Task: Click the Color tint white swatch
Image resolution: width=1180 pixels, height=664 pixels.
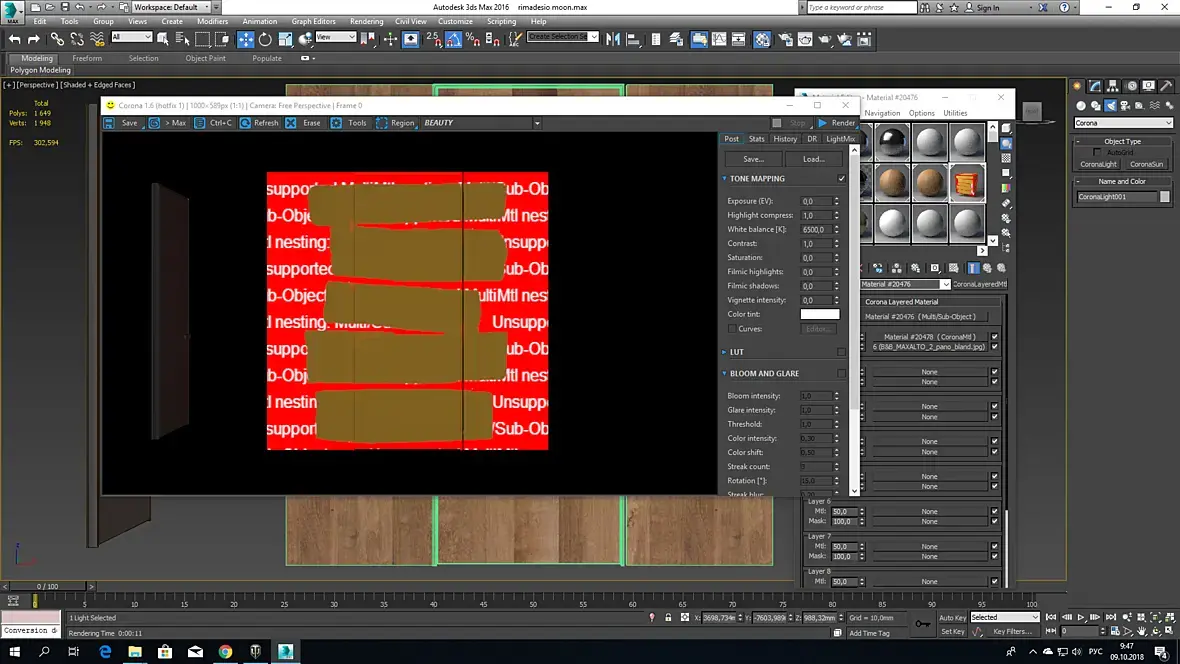Action: pyautogui.click(x=820, y=314)
